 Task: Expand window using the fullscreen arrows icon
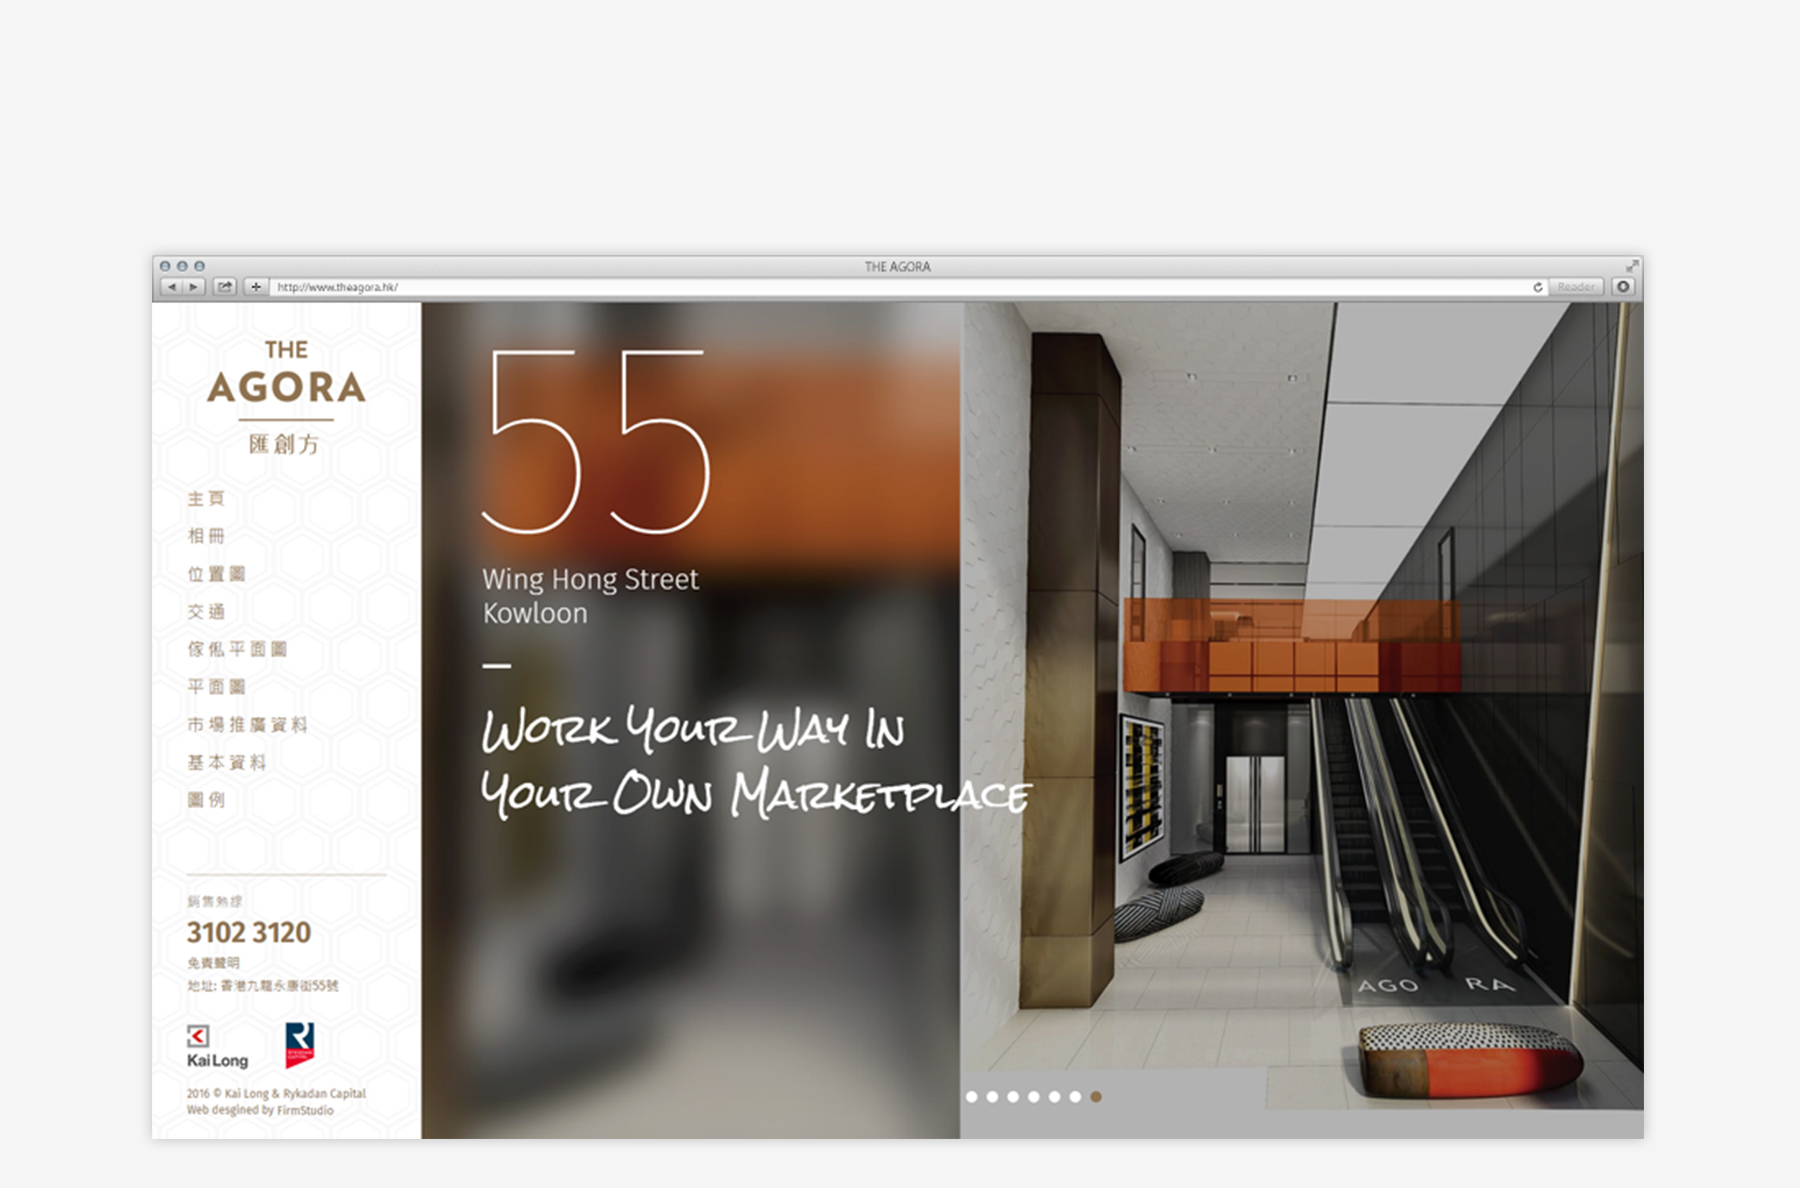coord(1631,267)
